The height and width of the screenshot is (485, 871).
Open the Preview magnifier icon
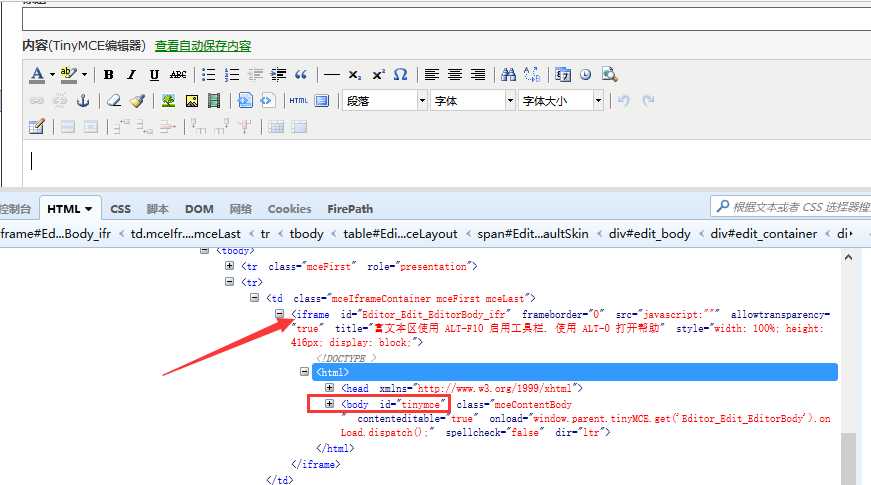609,75
